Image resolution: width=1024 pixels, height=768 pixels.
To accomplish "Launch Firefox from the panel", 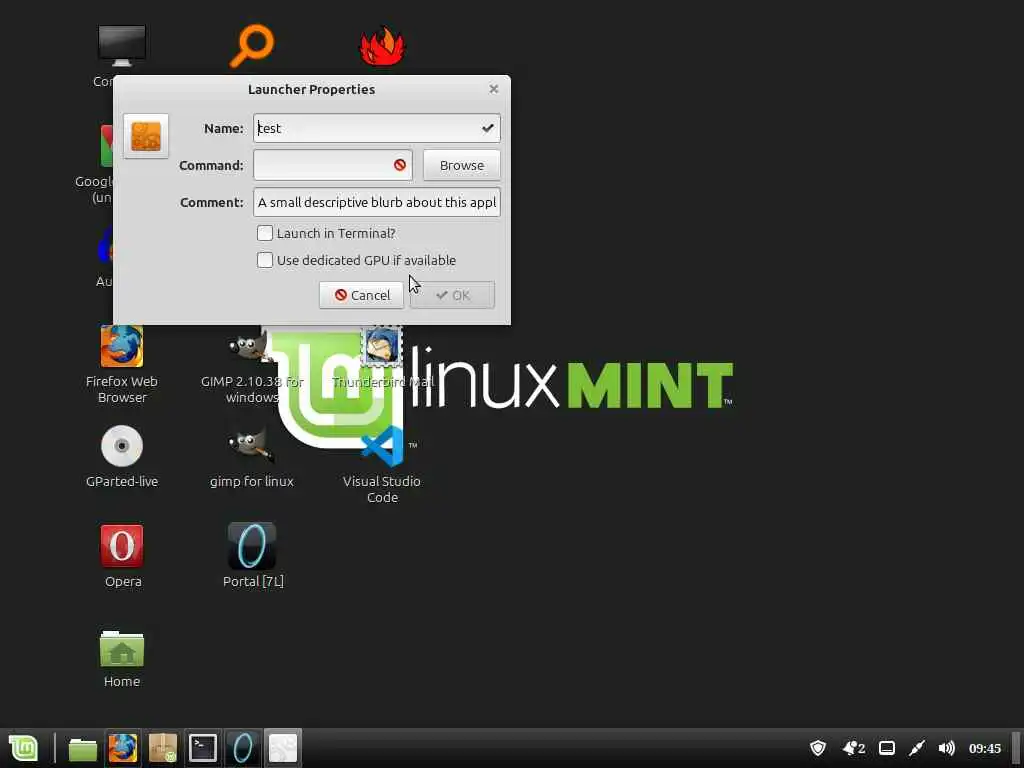I will [123, 748].
